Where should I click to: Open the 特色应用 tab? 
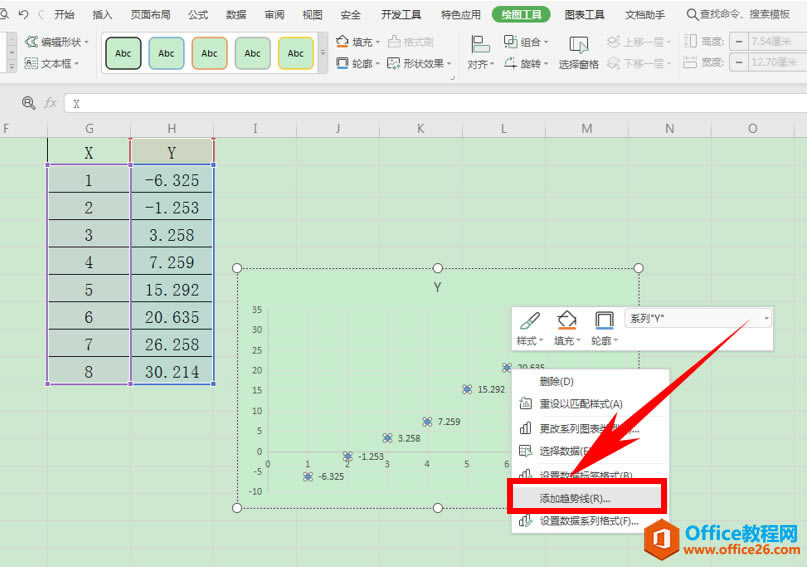461,14
